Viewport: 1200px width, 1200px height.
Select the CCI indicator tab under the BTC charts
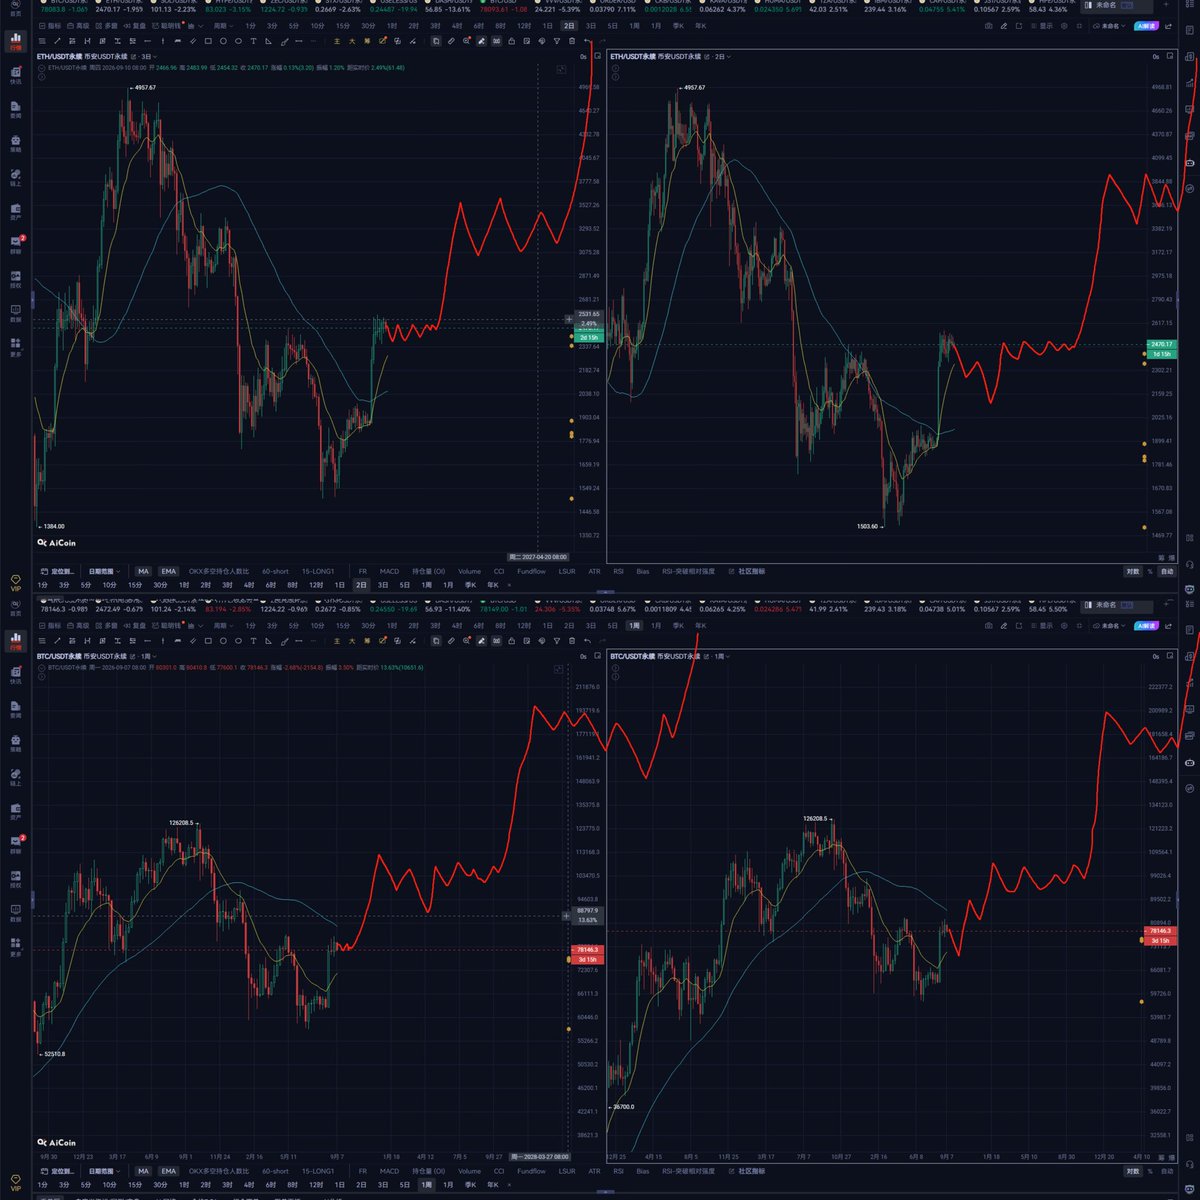499,1171
